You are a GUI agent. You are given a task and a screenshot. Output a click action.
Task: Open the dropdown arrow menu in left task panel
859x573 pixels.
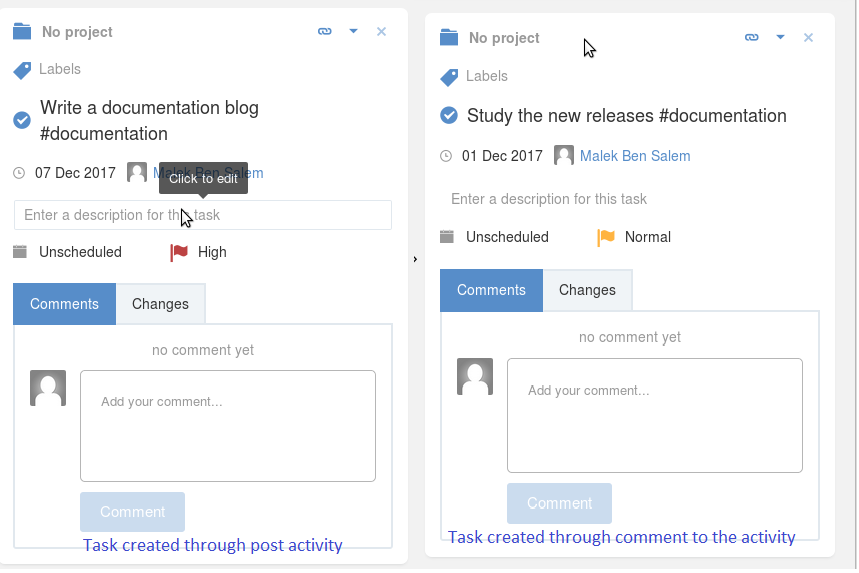click(x=353, y=31)
